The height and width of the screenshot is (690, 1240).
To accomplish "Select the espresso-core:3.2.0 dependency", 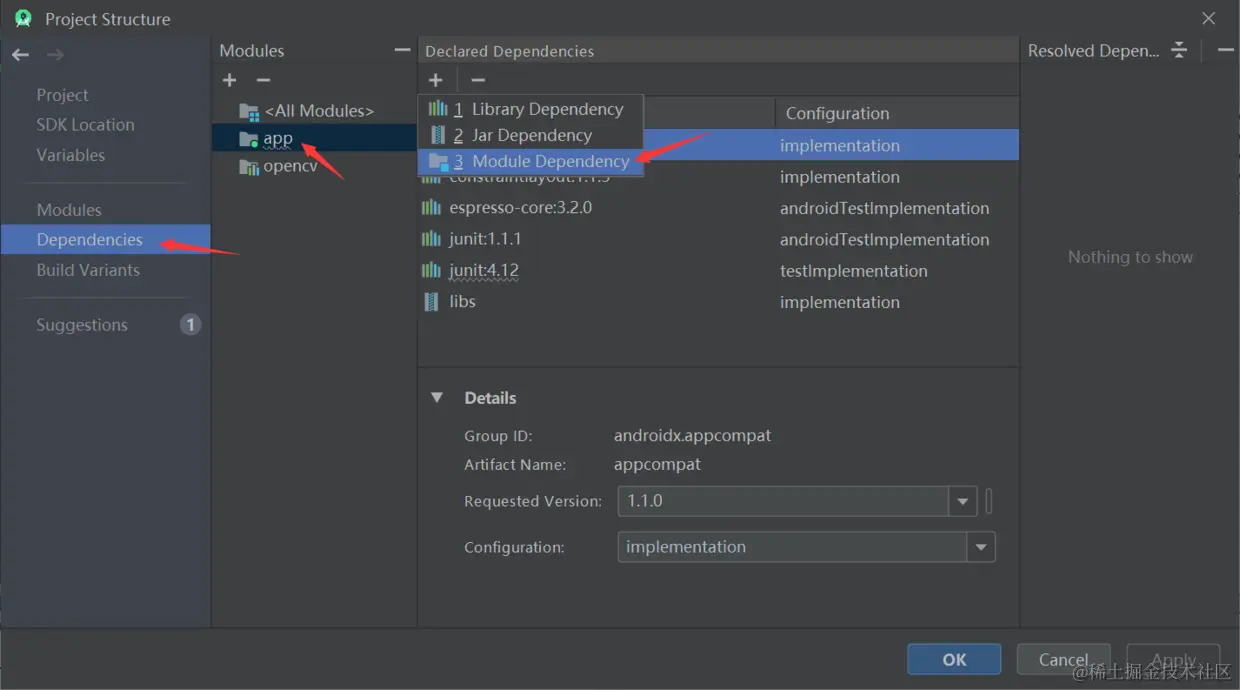I will [x=520, y=208].
